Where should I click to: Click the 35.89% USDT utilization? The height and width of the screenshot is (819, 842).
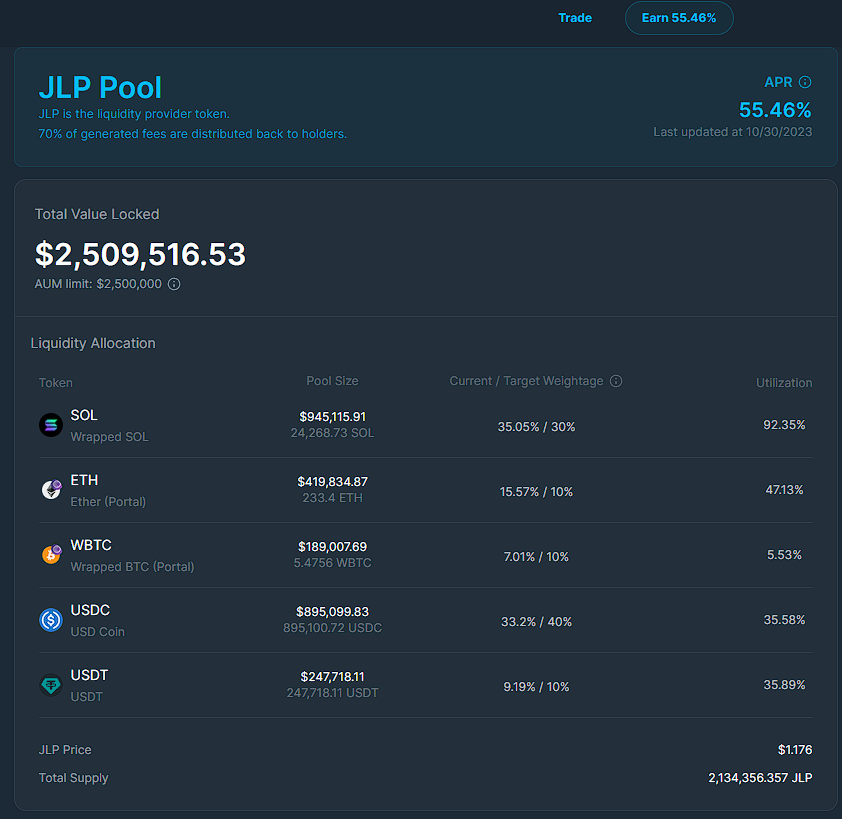click(x=784, y=685)
